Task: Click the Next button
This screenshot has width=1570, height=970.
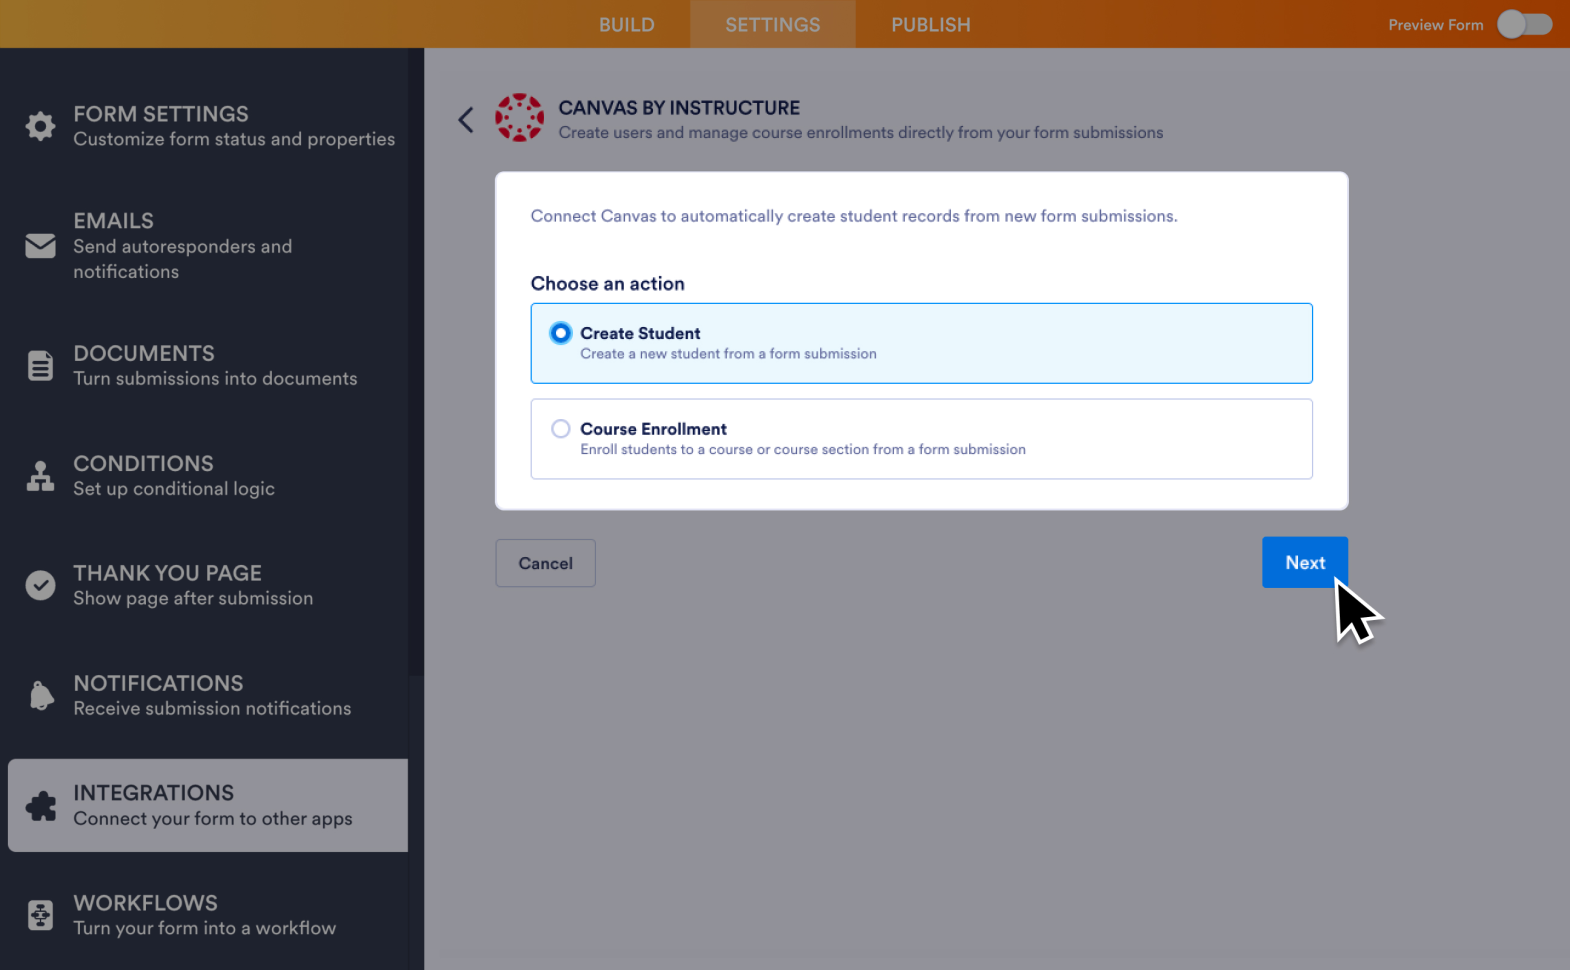Action: pos(1305,562)
